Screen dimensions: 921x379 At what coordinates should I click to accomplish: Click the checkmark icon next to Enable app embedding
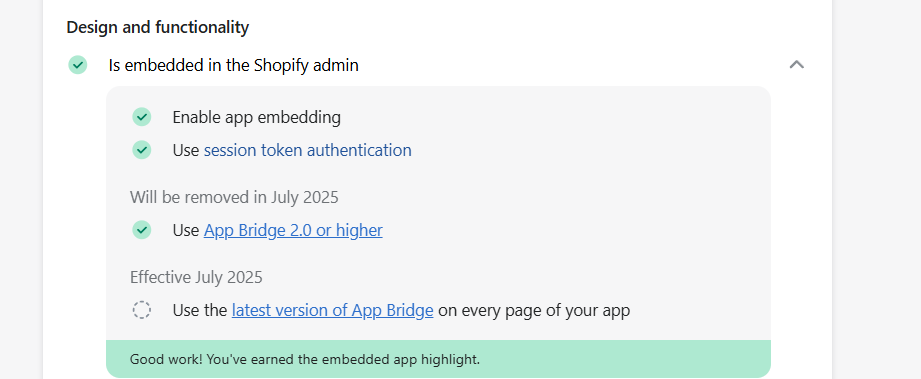coord(142,117)
